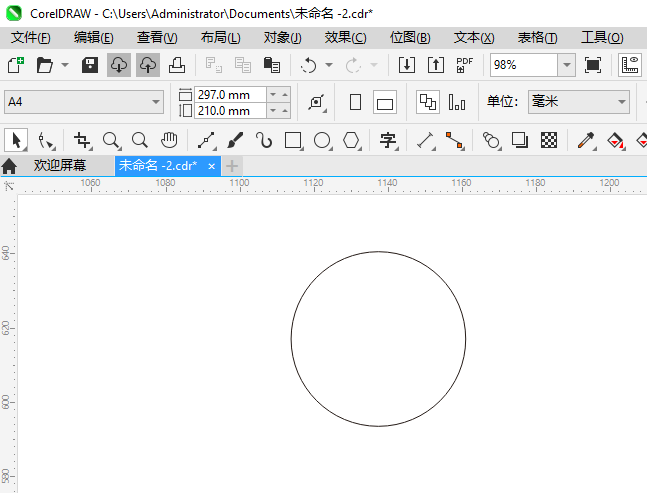Viewport: 647px width, 493px height.
Task: Open the 文件(F) menu
Action: pyautogui.click(x=31, y=38)
